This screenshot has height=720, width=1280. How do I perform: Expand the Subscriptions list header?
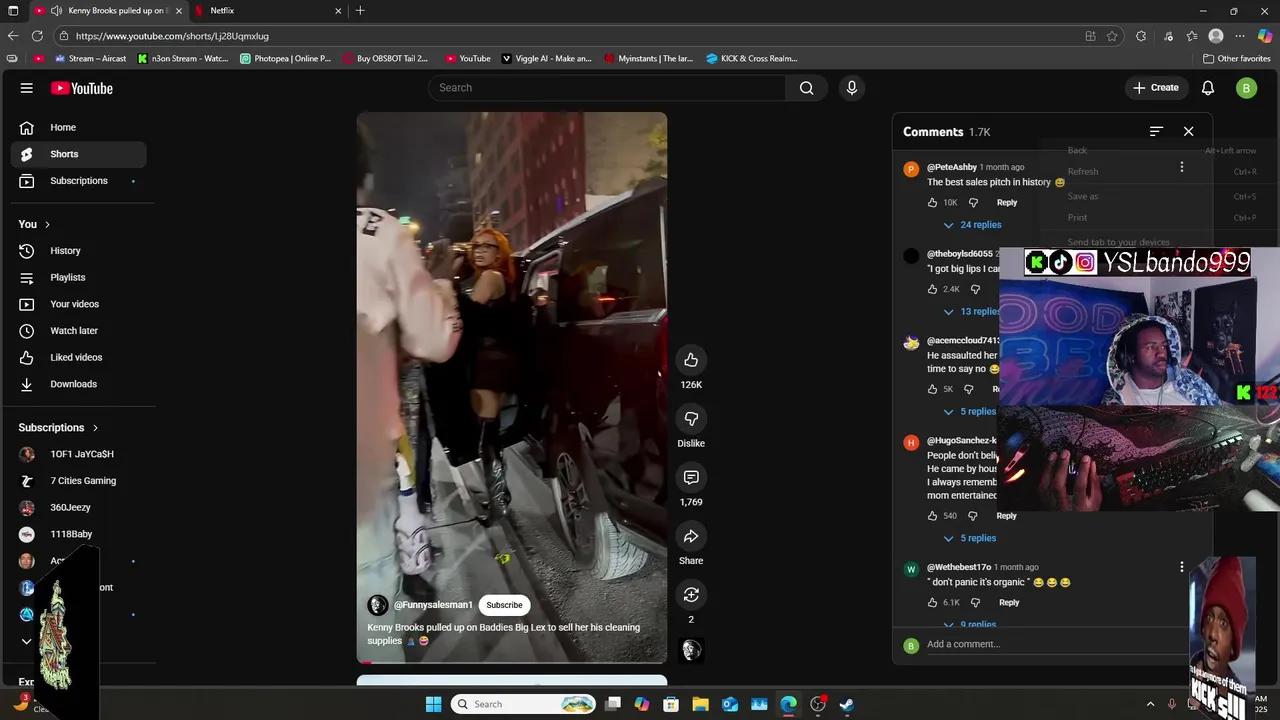coord(59,428)
